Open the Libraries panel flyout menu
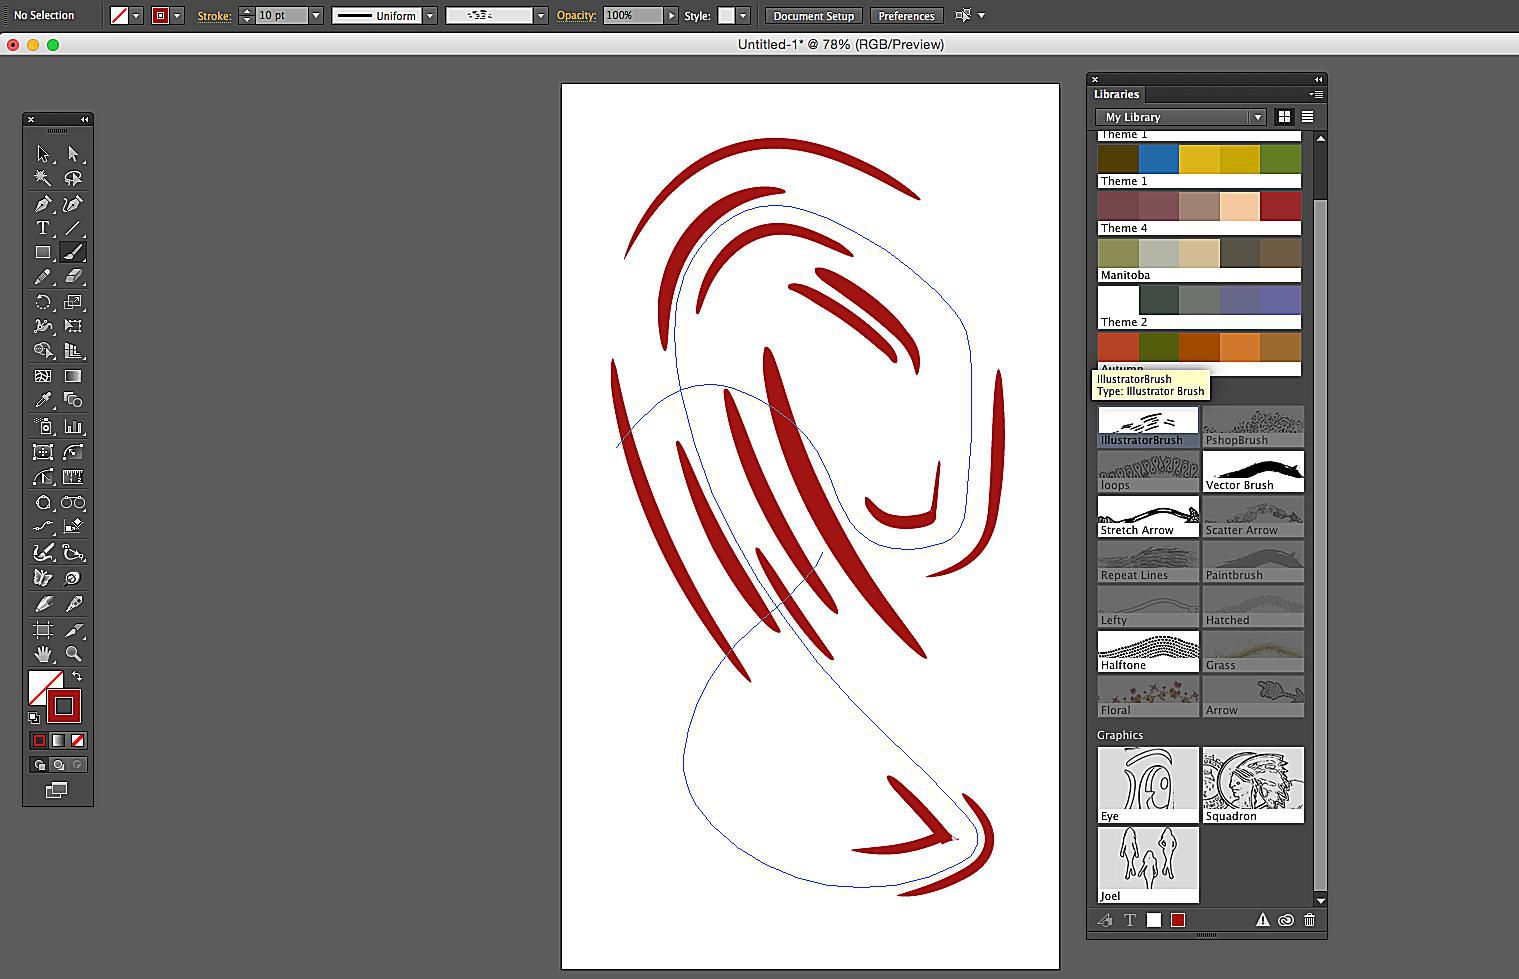The image size is (1519, 979). coord(1316,94)
